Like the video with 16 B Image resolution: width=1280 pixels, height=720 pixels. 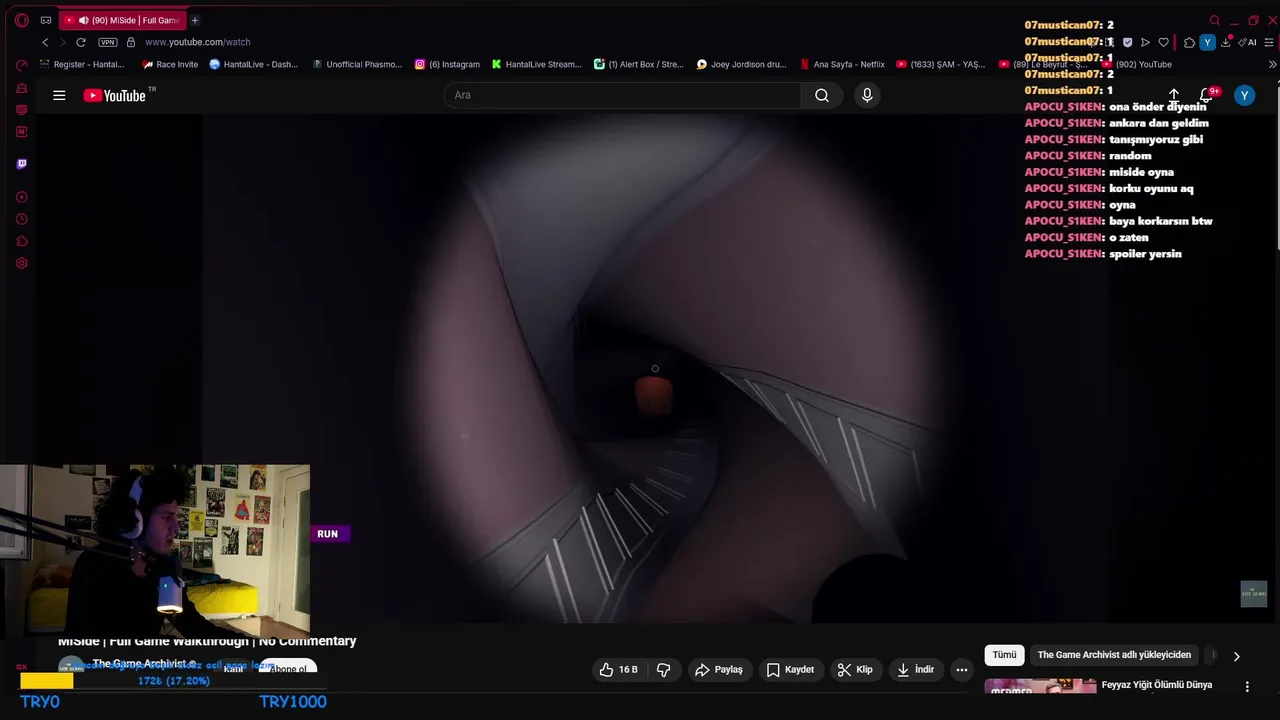(x=618, y=670)
